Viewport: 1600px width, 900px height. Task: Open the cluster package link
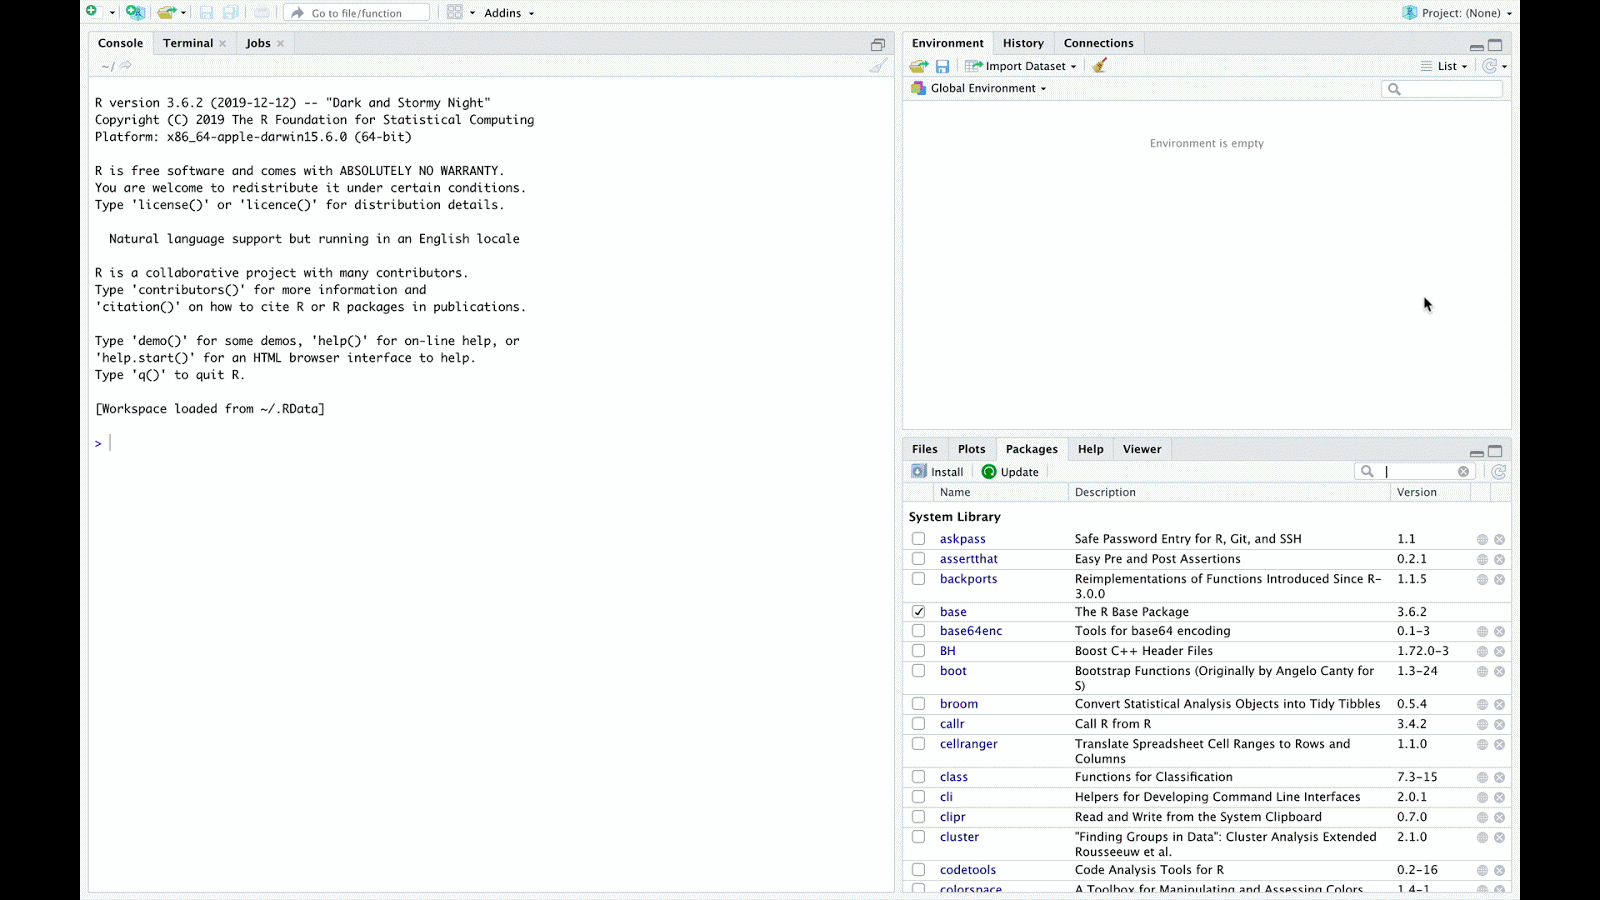pos(959,837)
